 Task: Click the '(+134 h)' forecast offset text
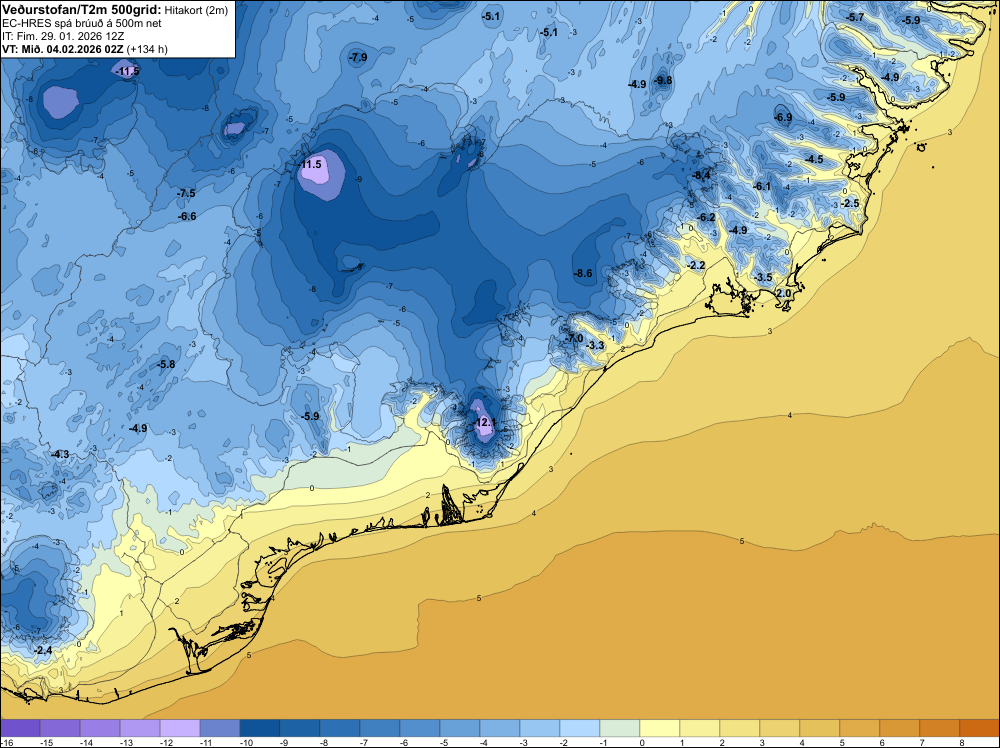click(x=147, y=49)
